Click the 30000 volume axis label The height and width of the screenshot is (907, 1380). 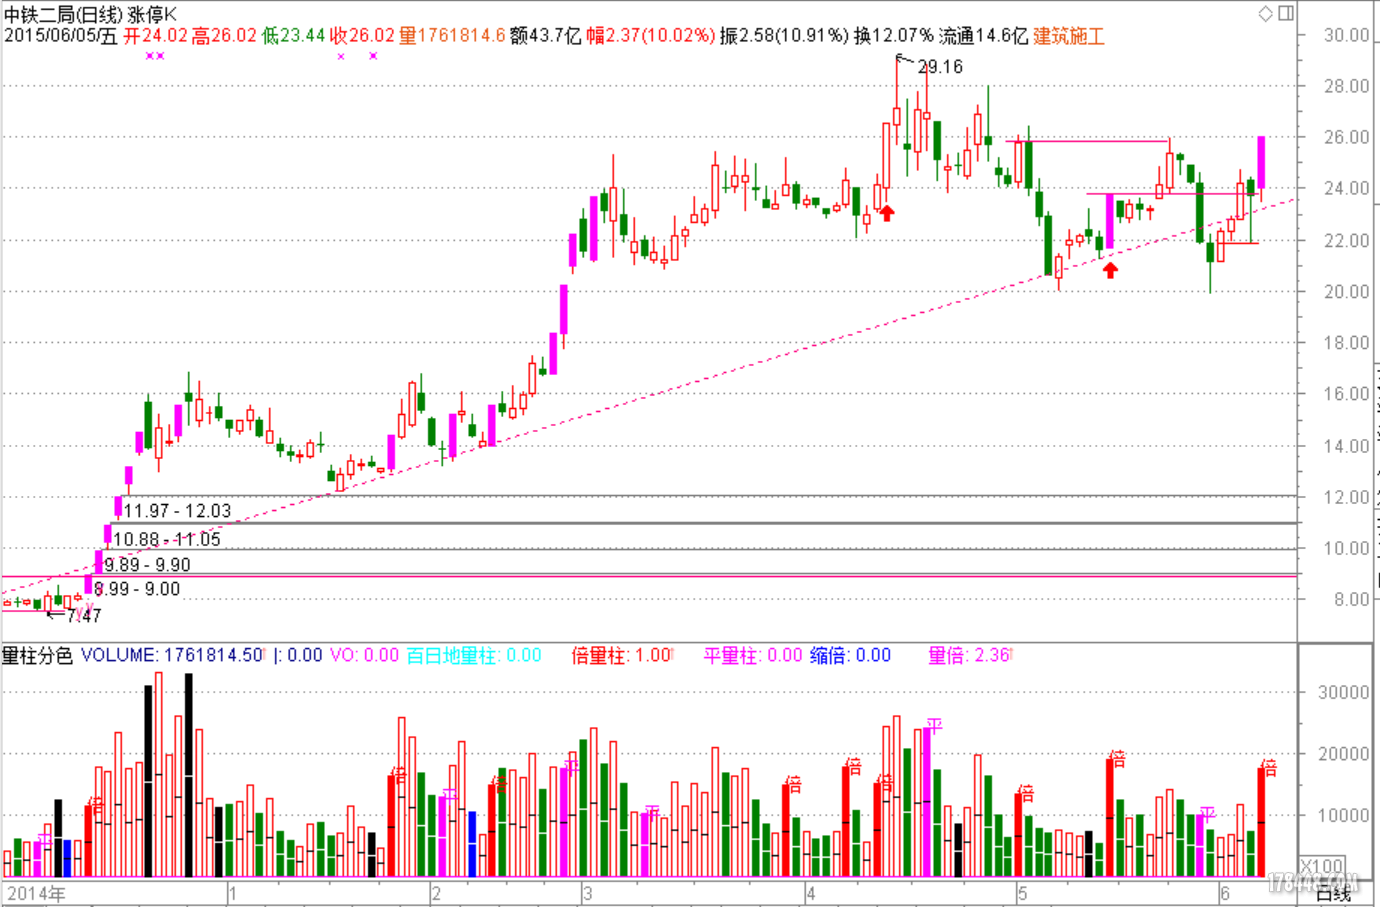tap(1343, 692)
